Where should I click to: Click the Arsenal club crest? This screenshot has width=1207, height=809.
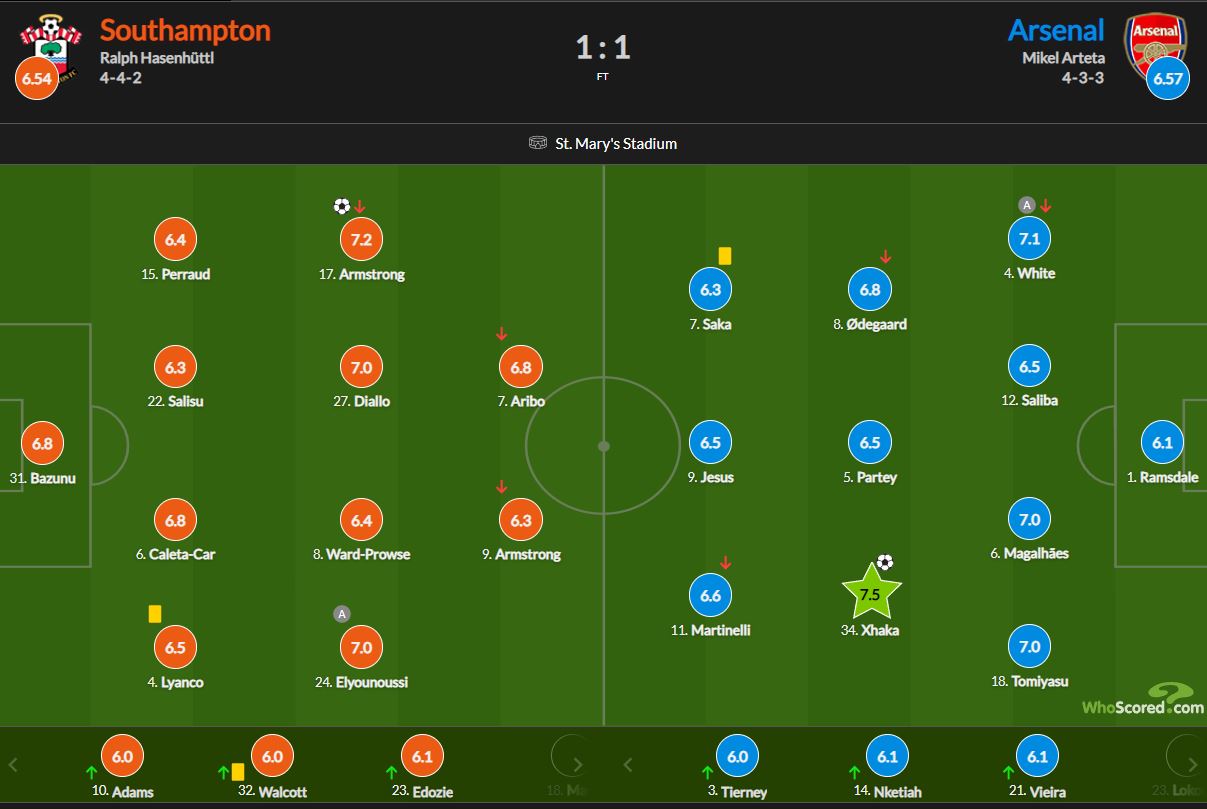(x=1153, y=46)
